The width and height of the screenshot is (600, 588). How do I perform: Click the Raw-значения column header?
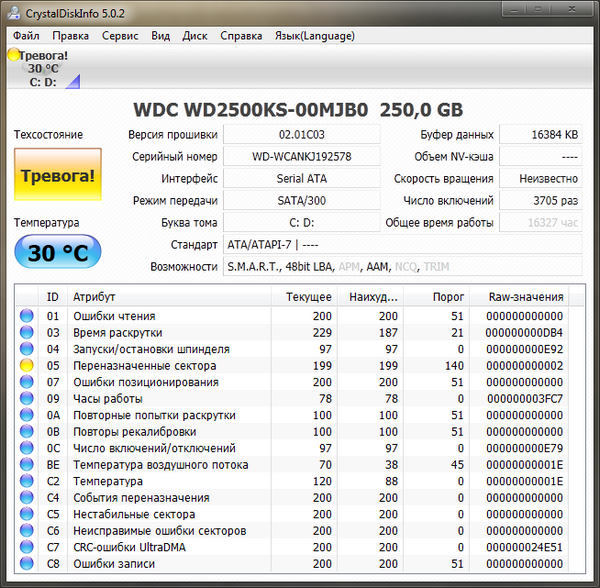click(519, 297)
